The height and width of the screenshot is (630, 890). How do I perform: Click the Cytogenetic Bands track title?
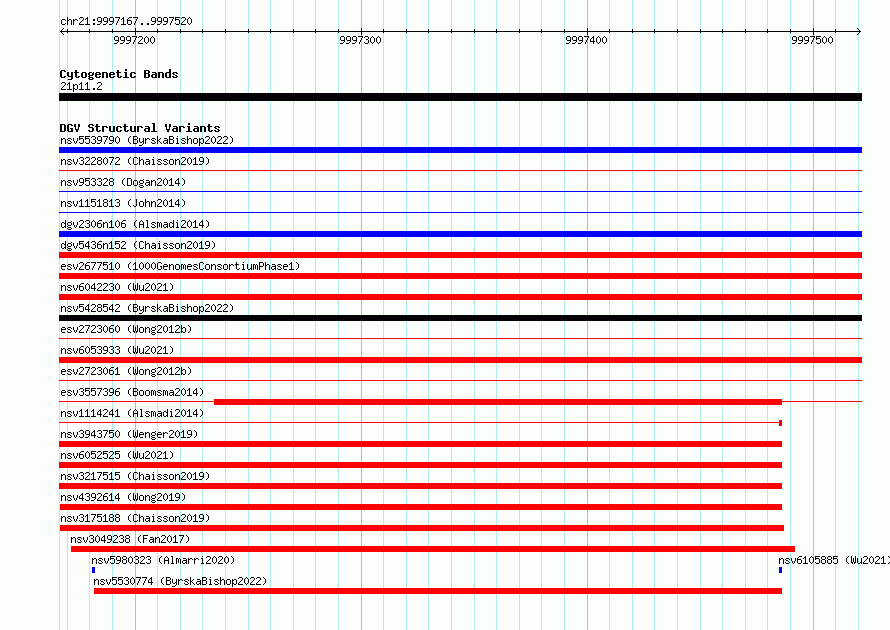point(119,74)
